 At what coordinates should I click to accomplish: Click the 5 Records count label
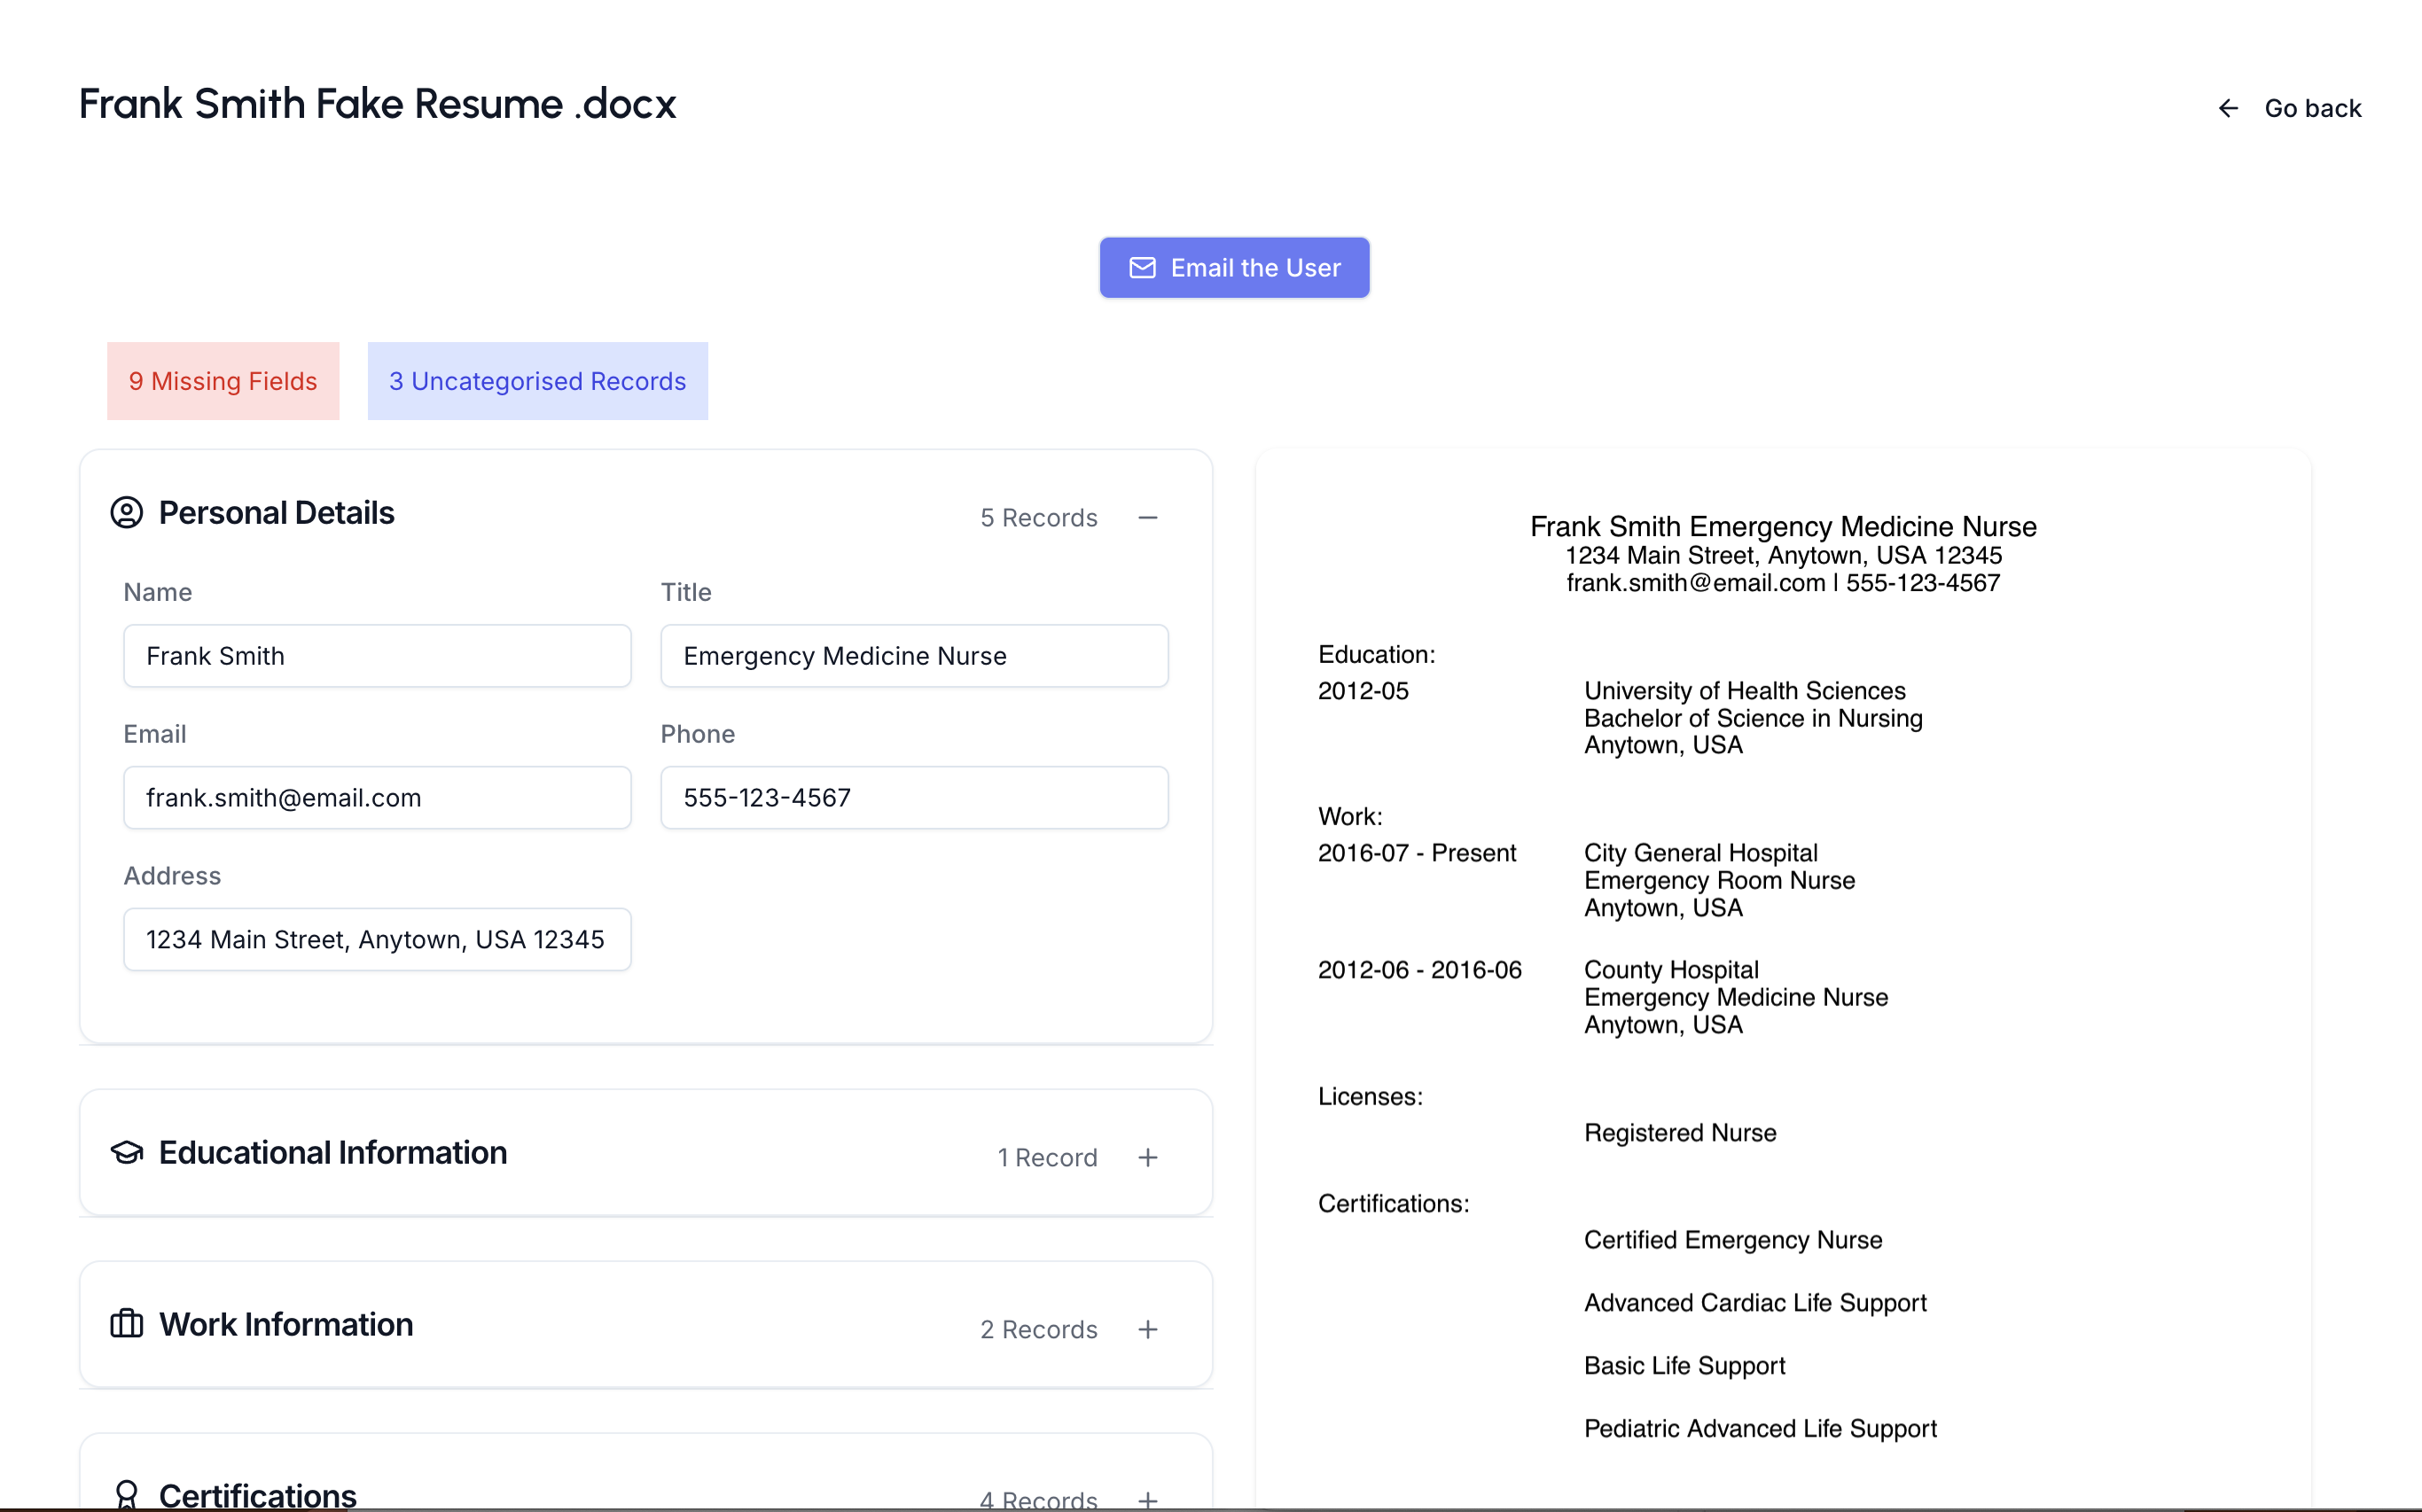1039,518
